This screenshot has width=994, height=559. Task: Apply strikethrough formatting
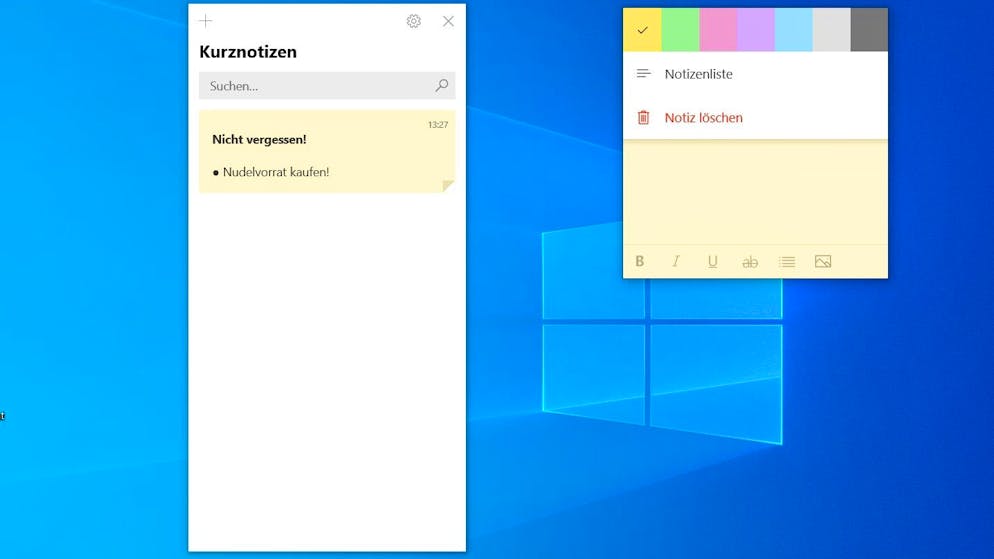coord(750,262)
